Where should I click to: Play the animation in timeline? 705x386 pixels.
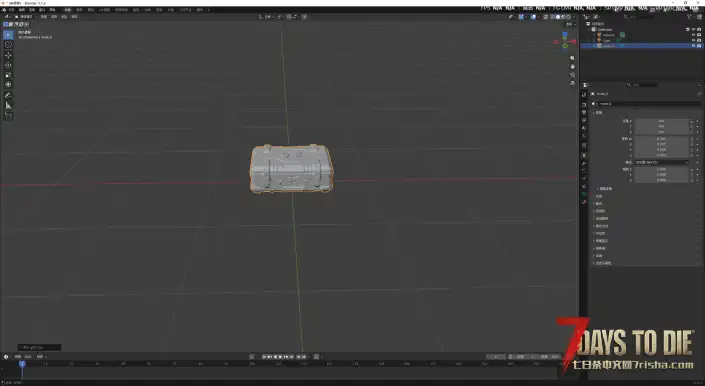point(281,356)
